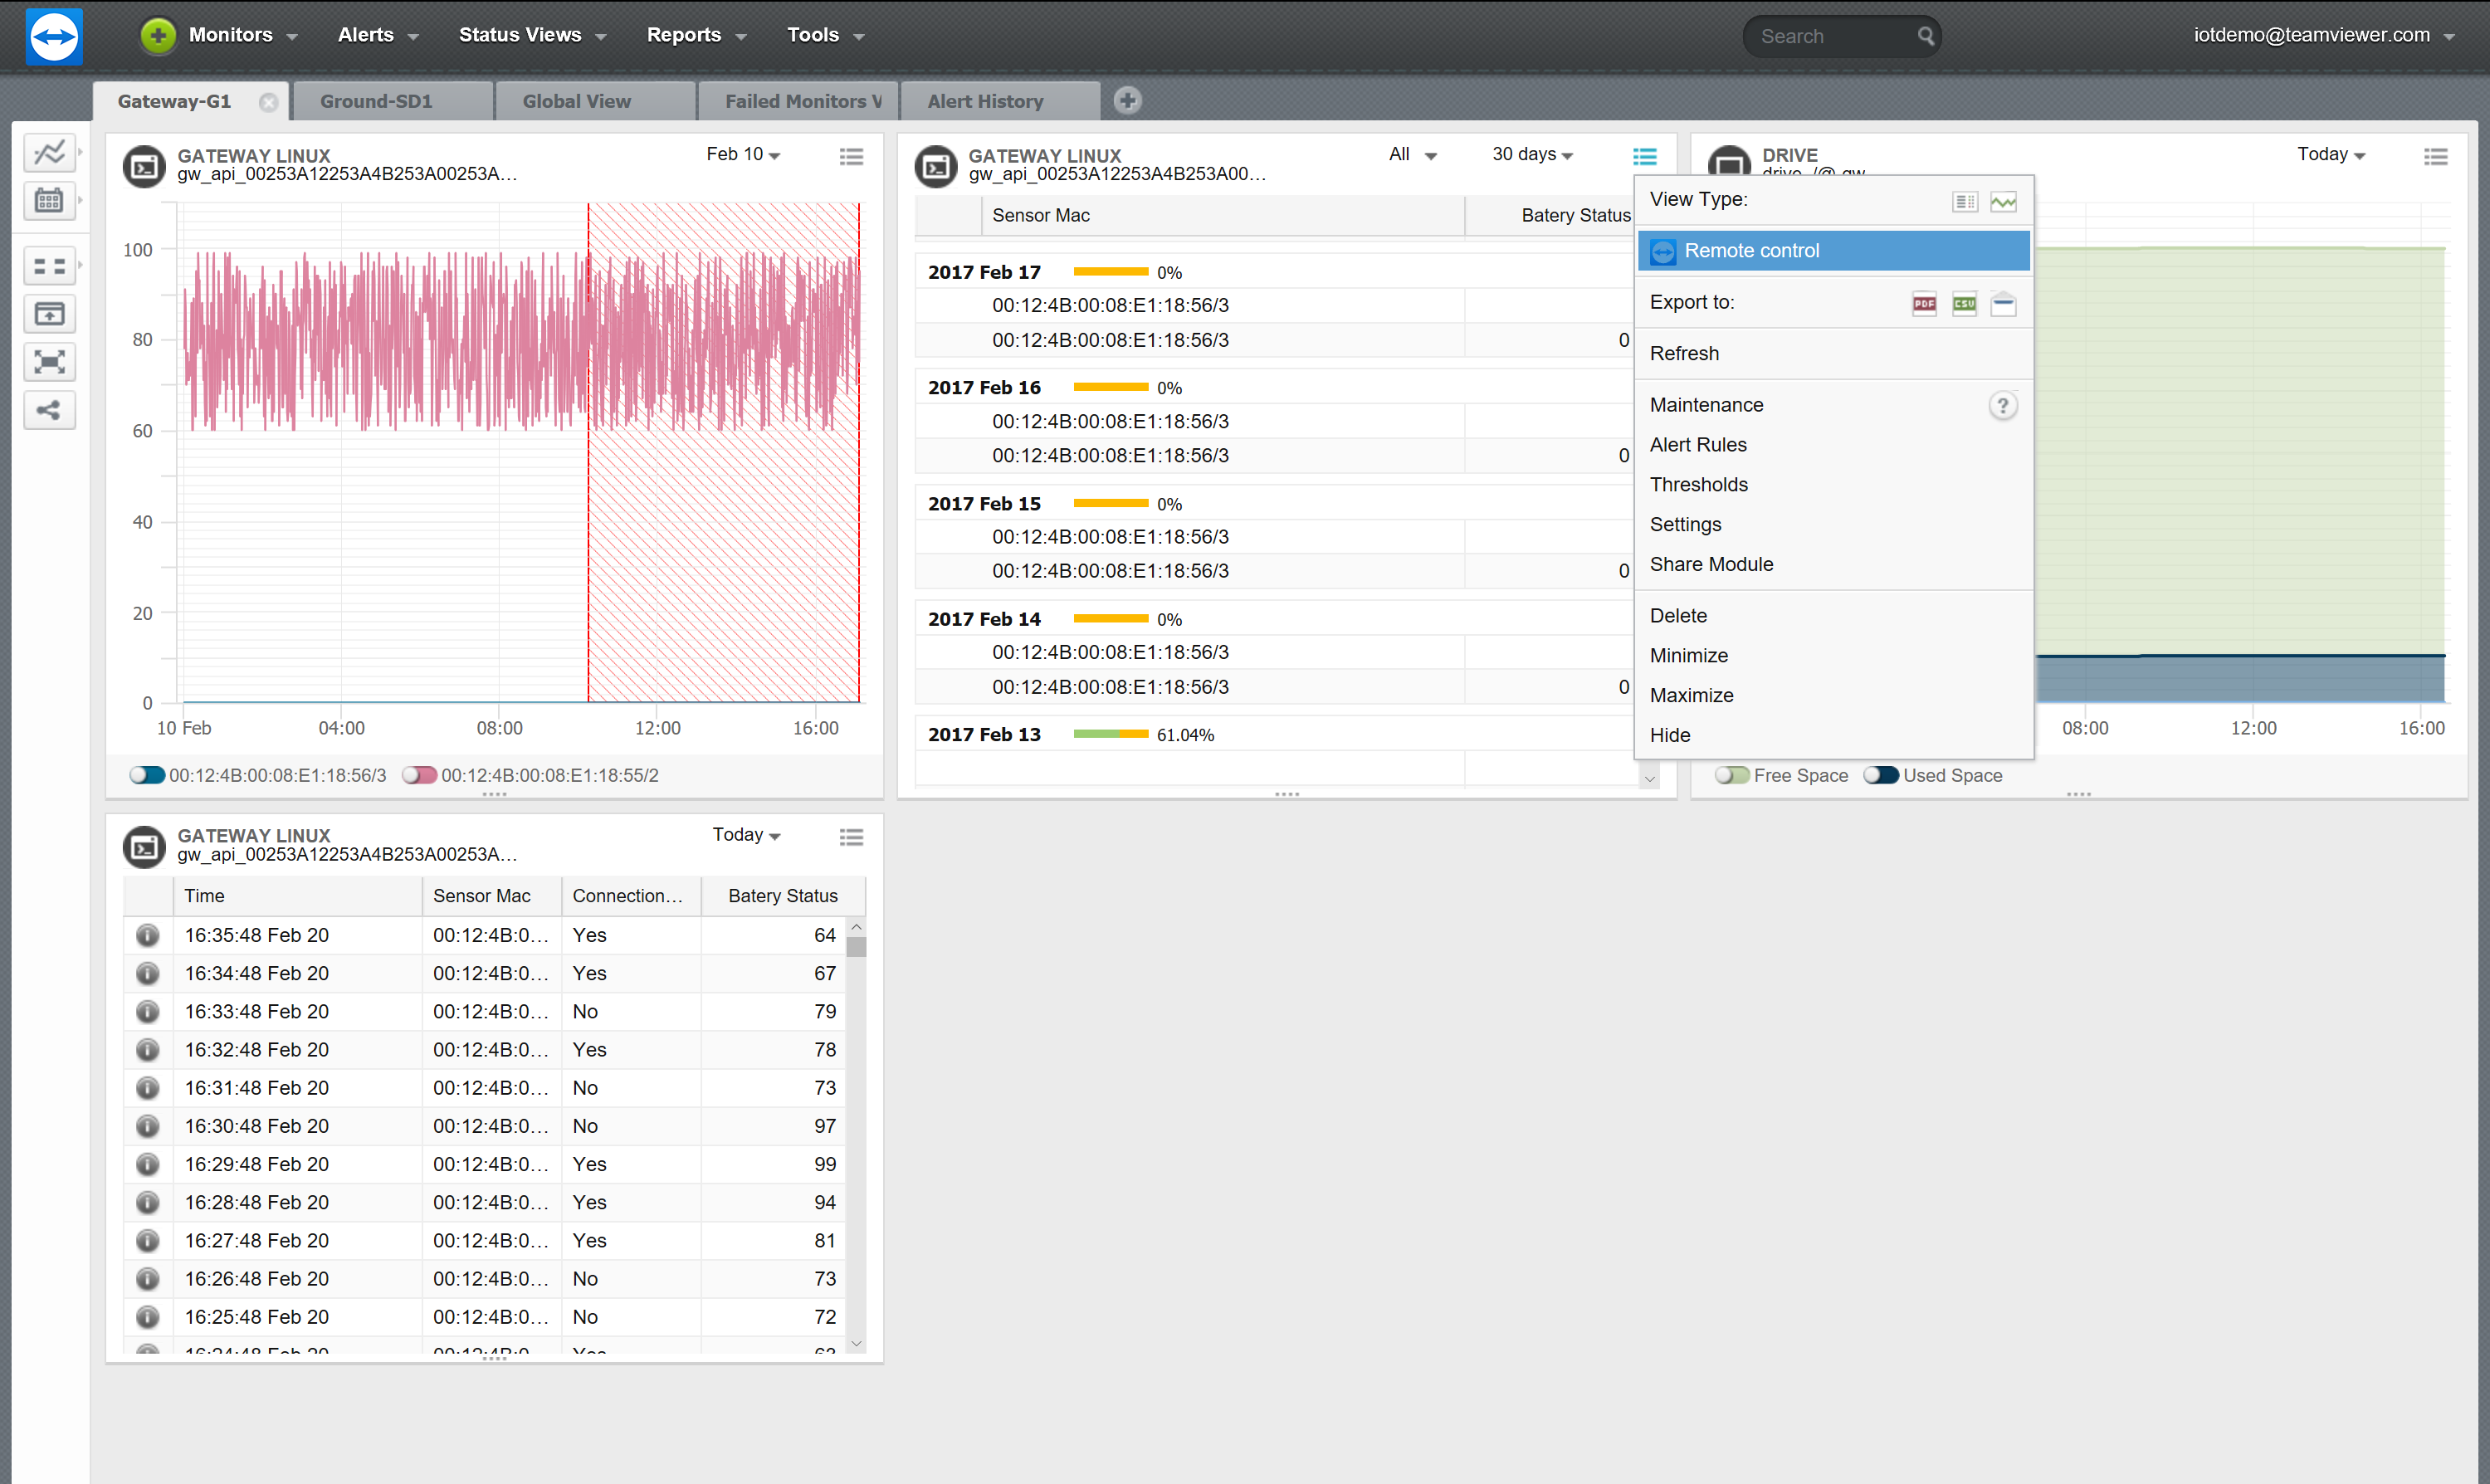Click the Maintenance help question mark
Screen dimensions: 2490x1484
(x=2002, y=406)
